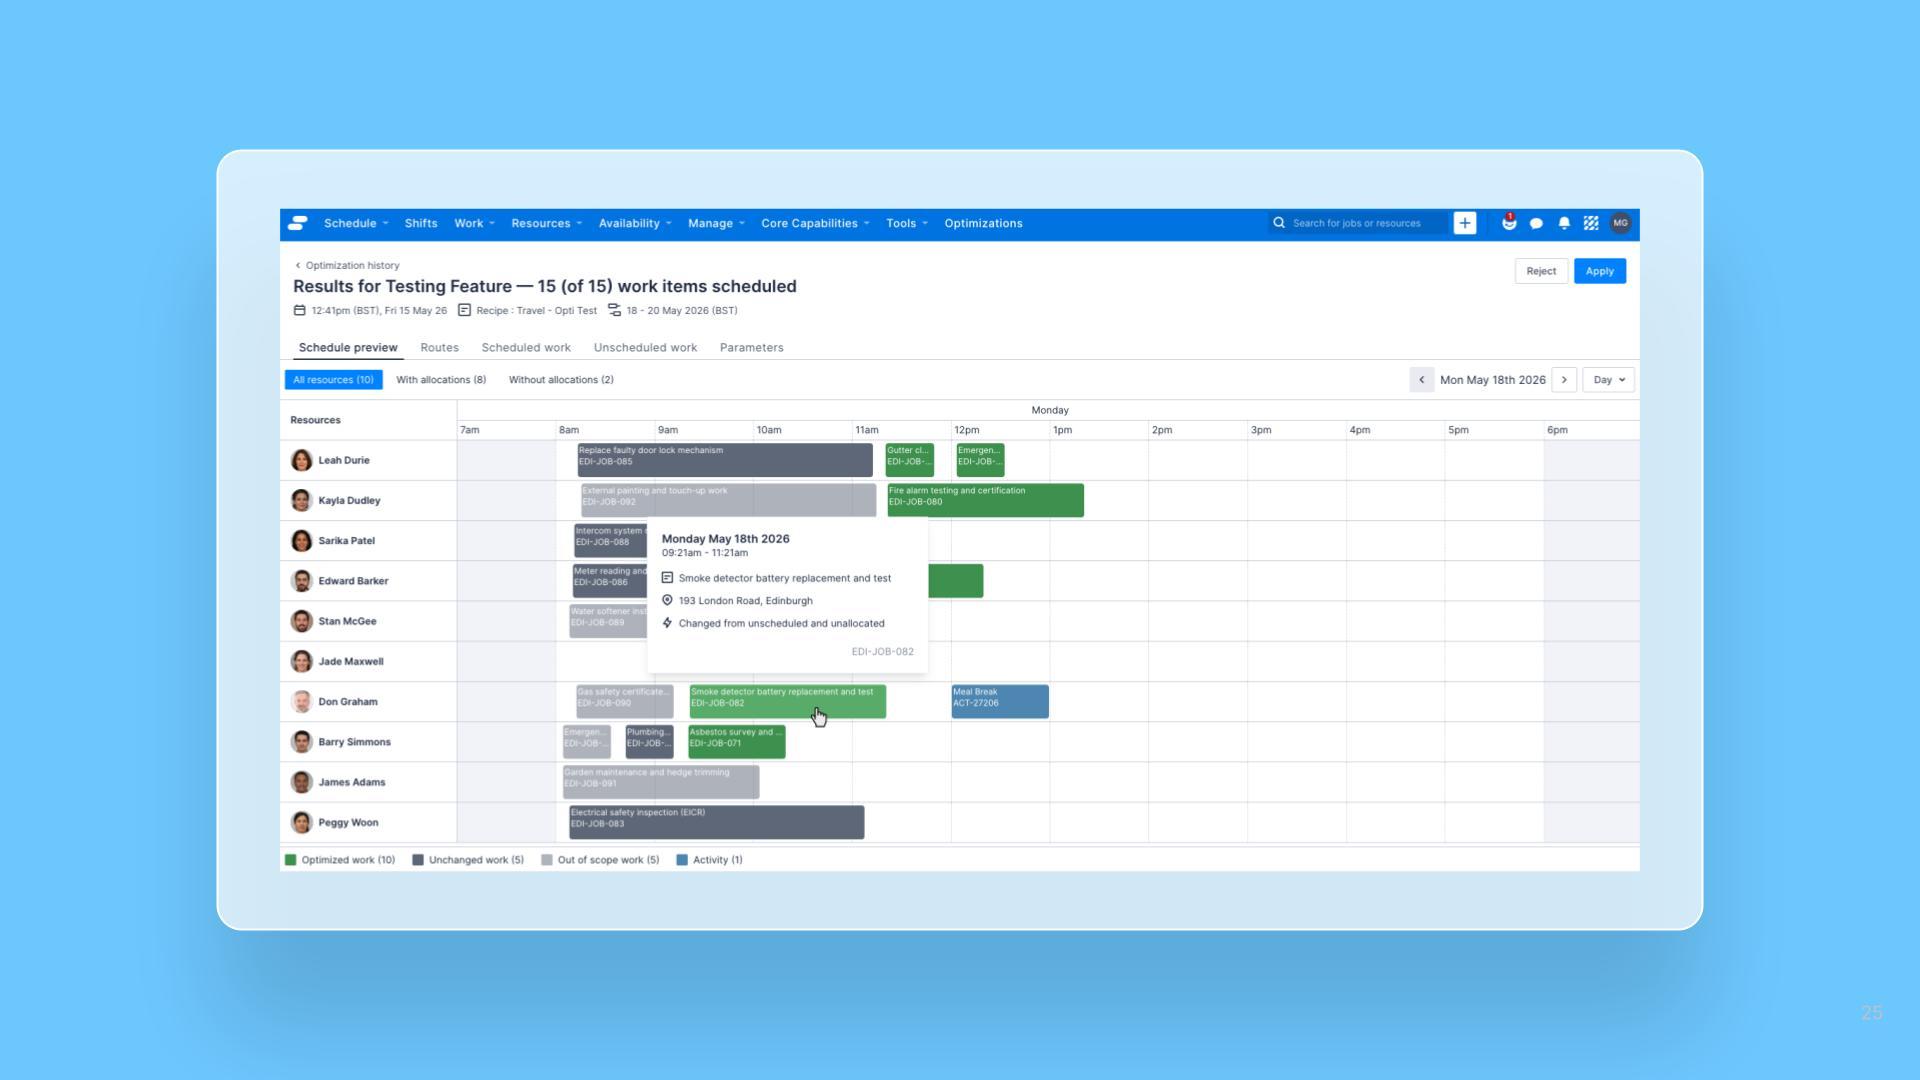Click Stan McGee's avatar
Screen dimensions: 1920x1080
tap(301, 621)
